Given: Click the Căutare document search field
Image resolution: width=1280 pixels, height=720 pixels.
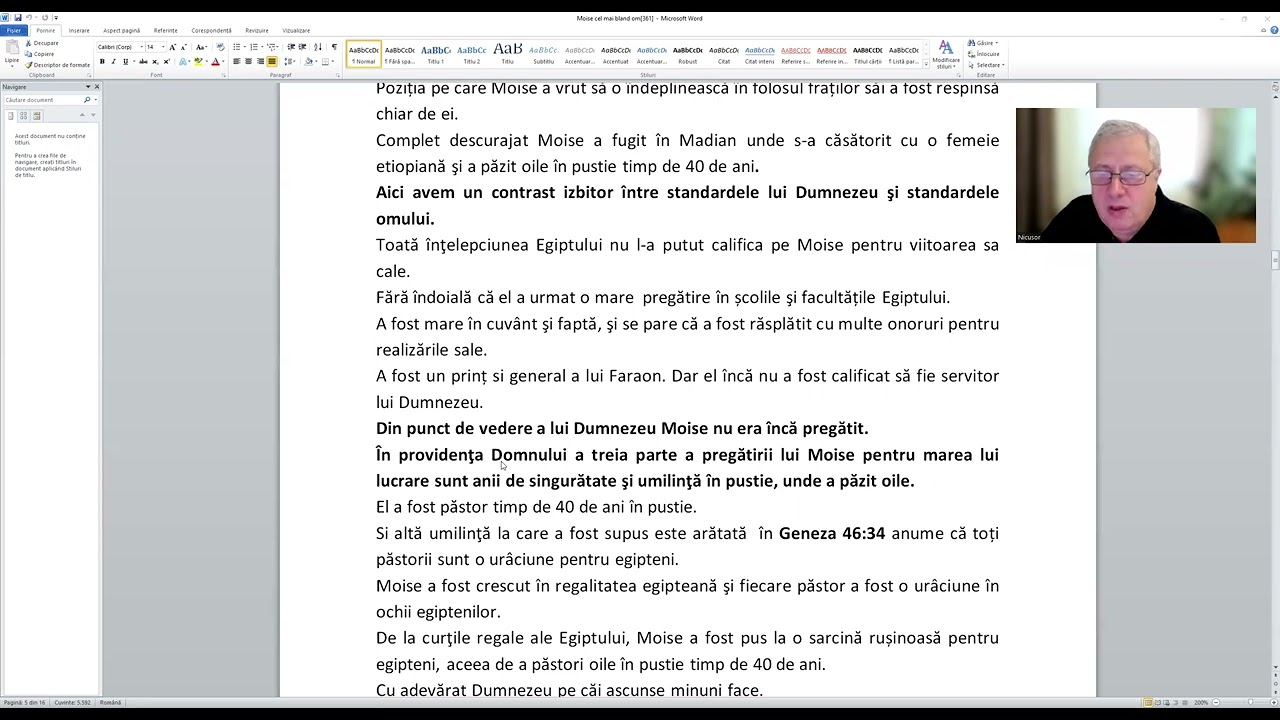Looking at the screenshot, I should (44, 100).
